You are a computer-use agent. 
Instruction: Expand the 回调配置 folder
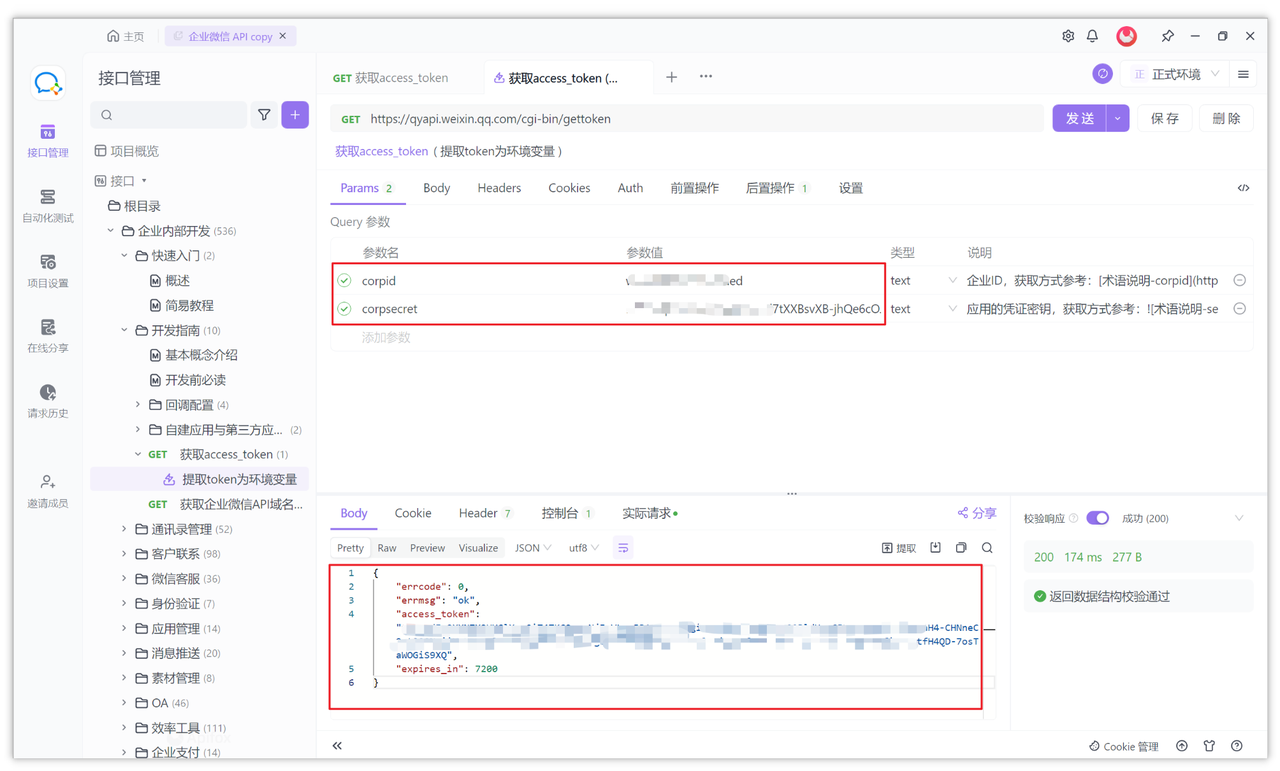tap(138, 405)
